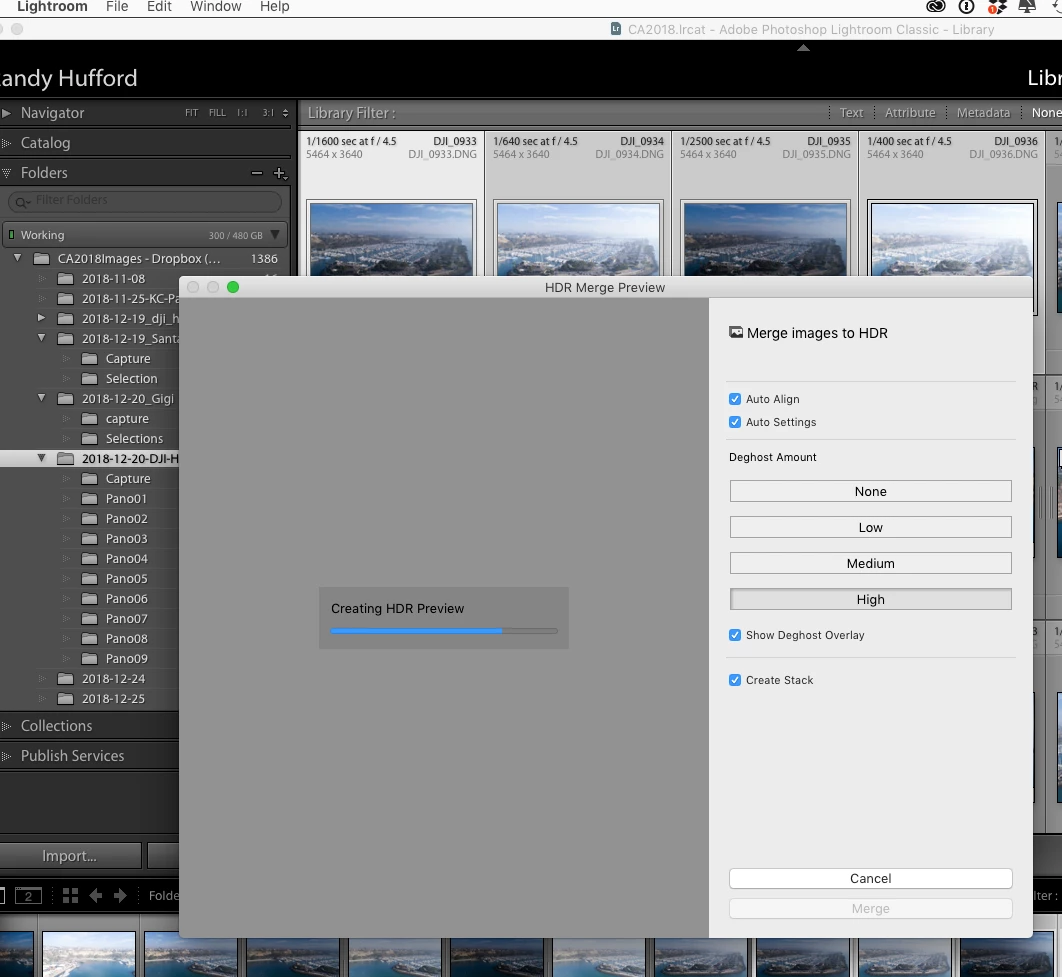This screenshot has height=977, width=1062.
Task: Click Cancel in HDR Merge Preview
Action: 870,878
